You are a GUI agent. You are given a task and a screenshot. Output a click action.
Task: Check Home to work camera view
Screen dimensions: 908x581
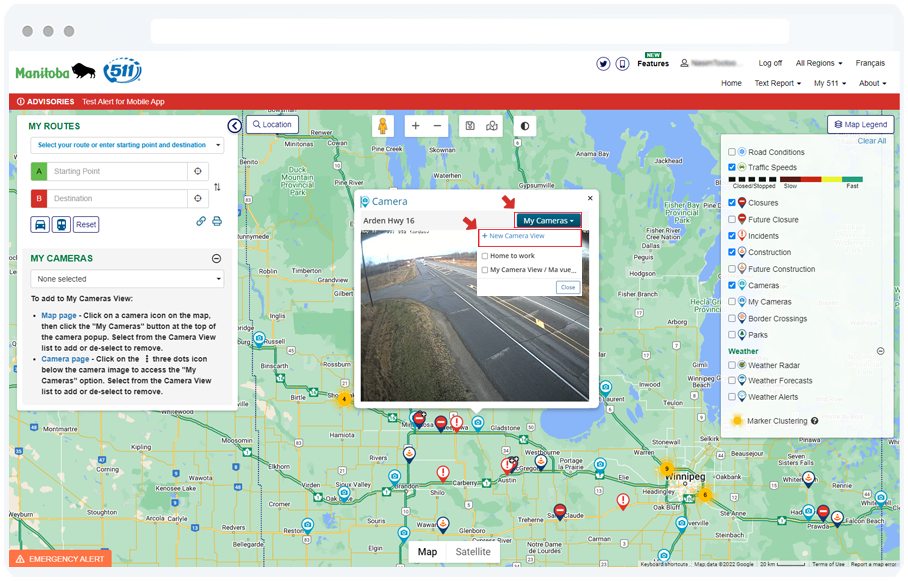pyautogui.click(x=485, y=256)
